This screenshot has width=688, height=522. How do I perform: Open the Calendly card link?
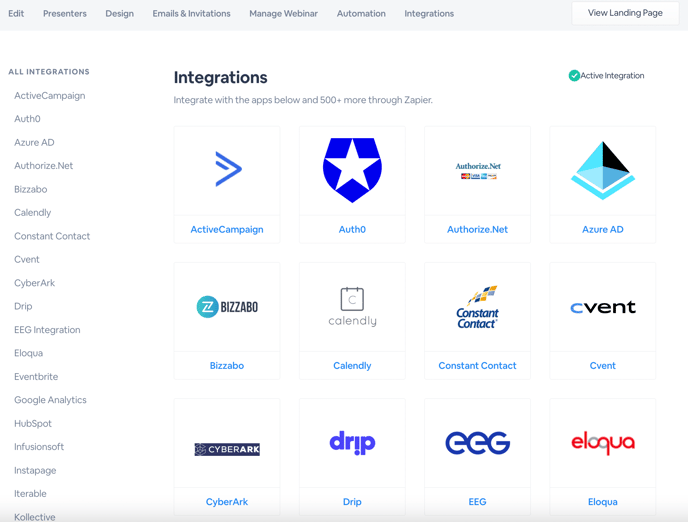[x=352, y=365]
